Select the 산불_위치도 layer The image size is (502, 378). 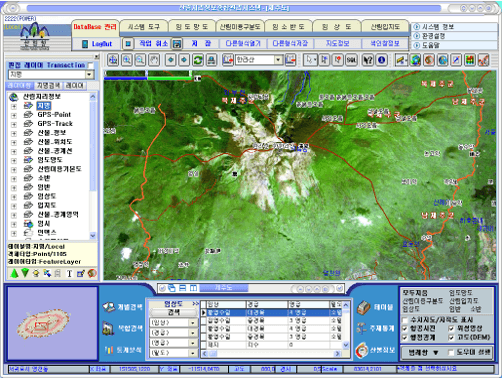55,142
